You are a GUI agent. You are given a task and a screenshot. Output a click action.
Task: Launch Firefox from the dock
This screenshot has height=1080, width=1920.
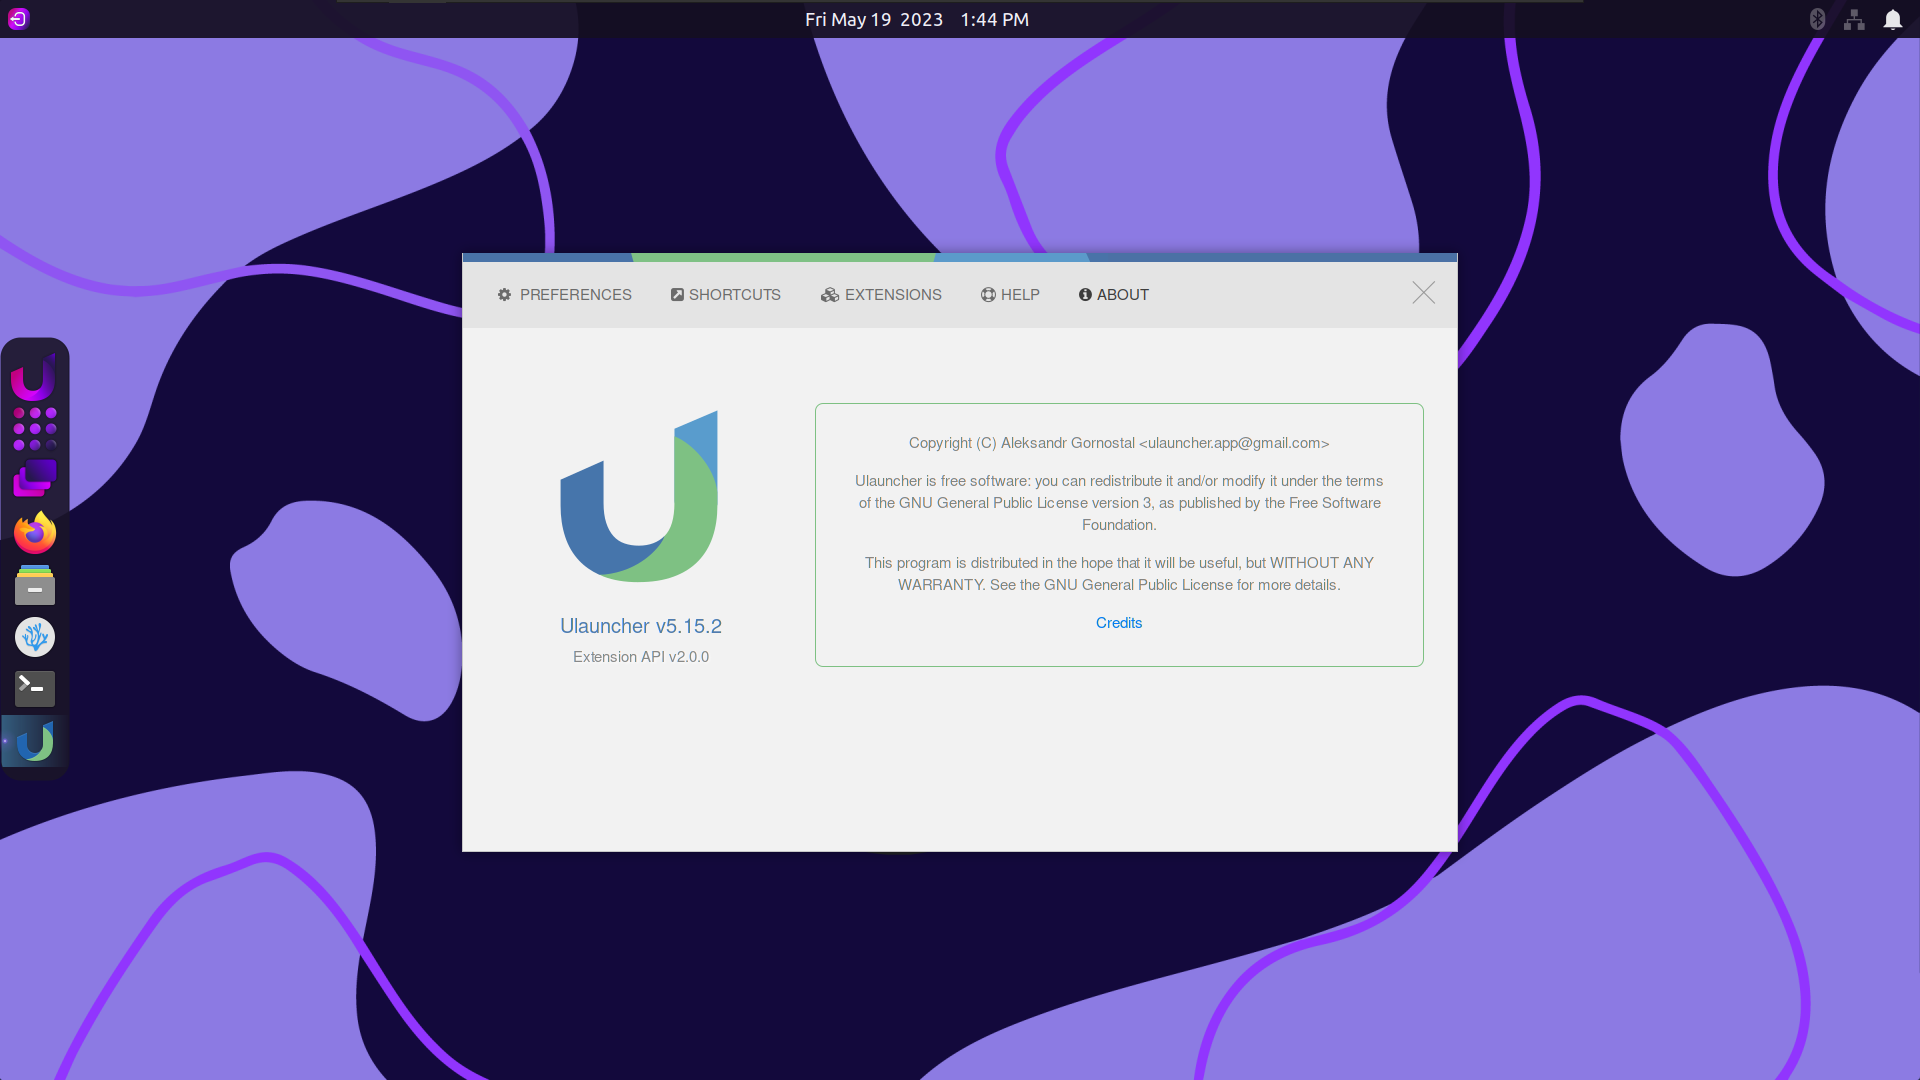(34, 533)
